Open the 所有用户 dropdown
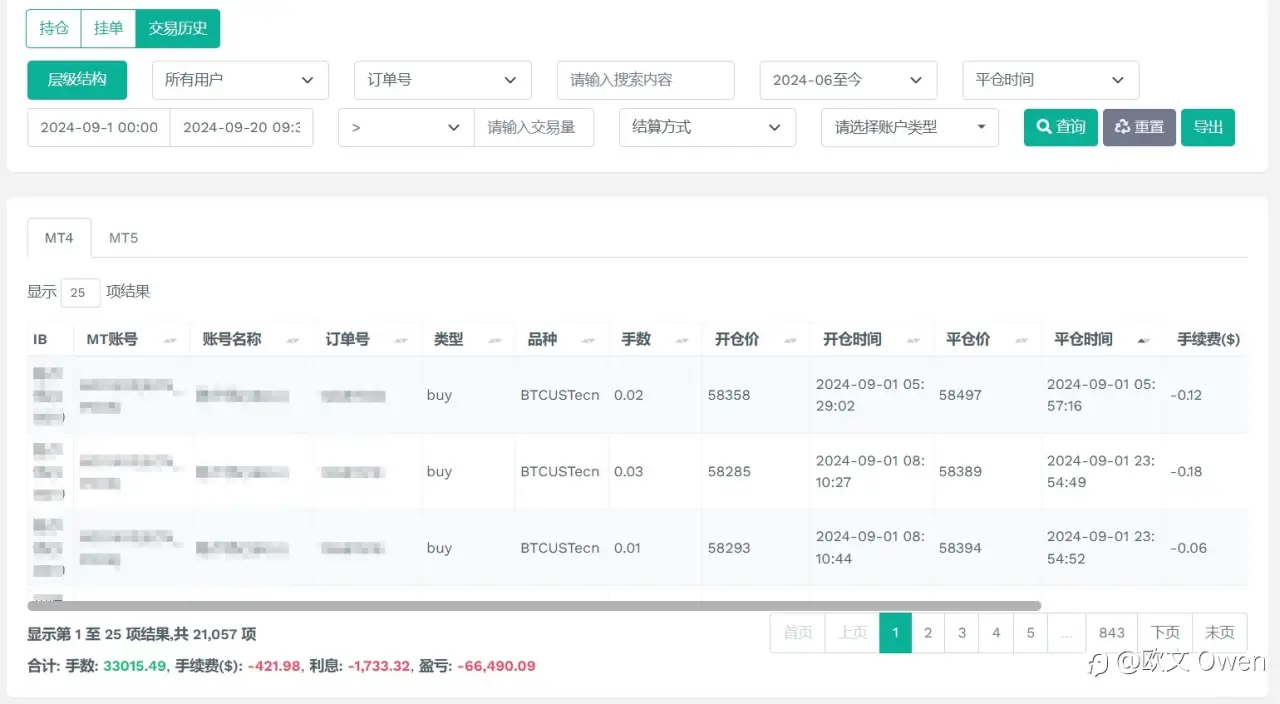 point(240,80)
